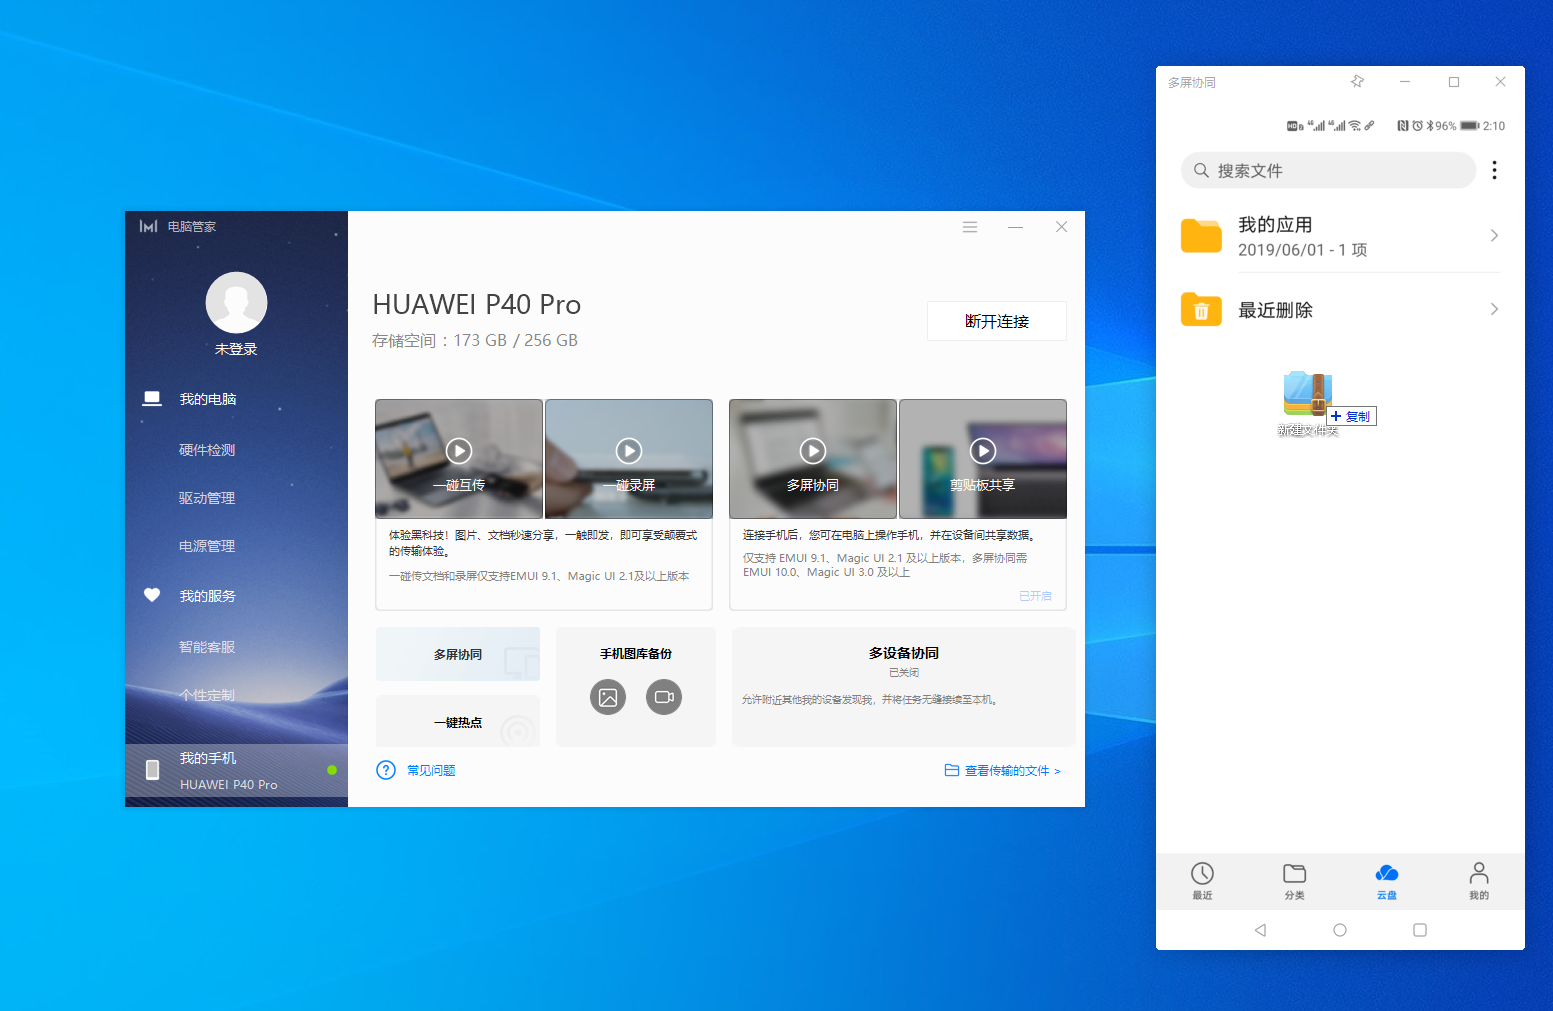Click the 未登录 profile avatar
Screen dimensions: 1553x1011
click(x=236, y=302)
